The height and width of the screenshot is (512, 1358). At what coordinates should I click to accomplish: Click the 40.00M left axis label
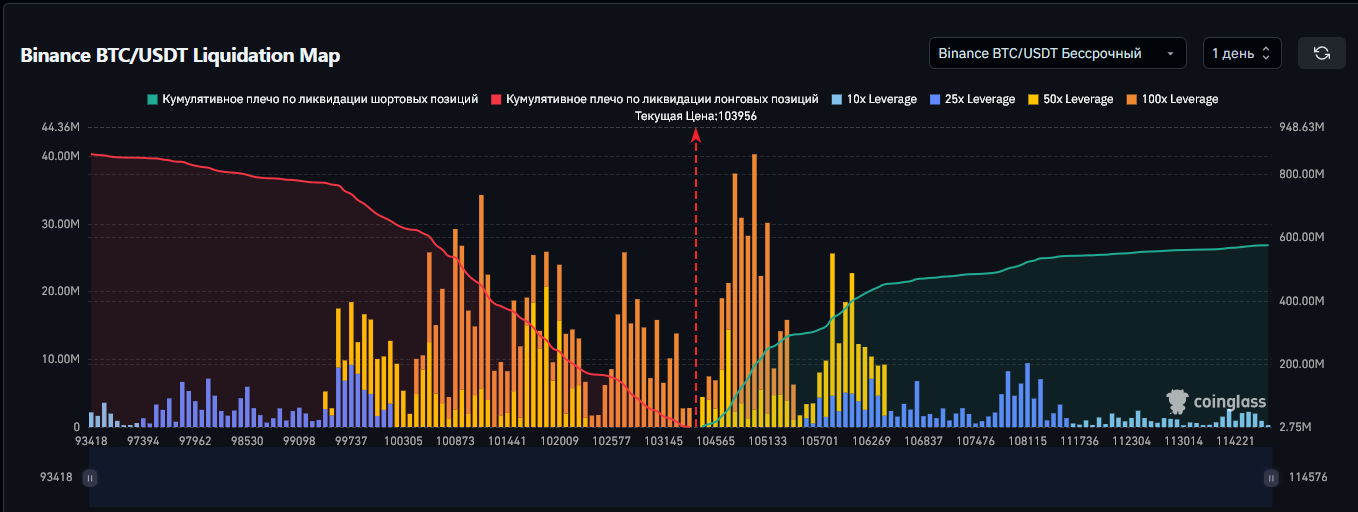61,156
